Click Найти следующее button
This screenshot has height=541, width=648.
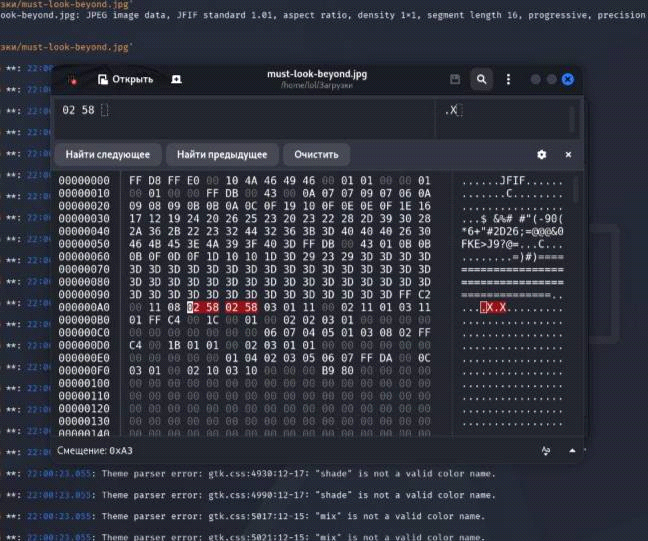click(x=108, y=155)
